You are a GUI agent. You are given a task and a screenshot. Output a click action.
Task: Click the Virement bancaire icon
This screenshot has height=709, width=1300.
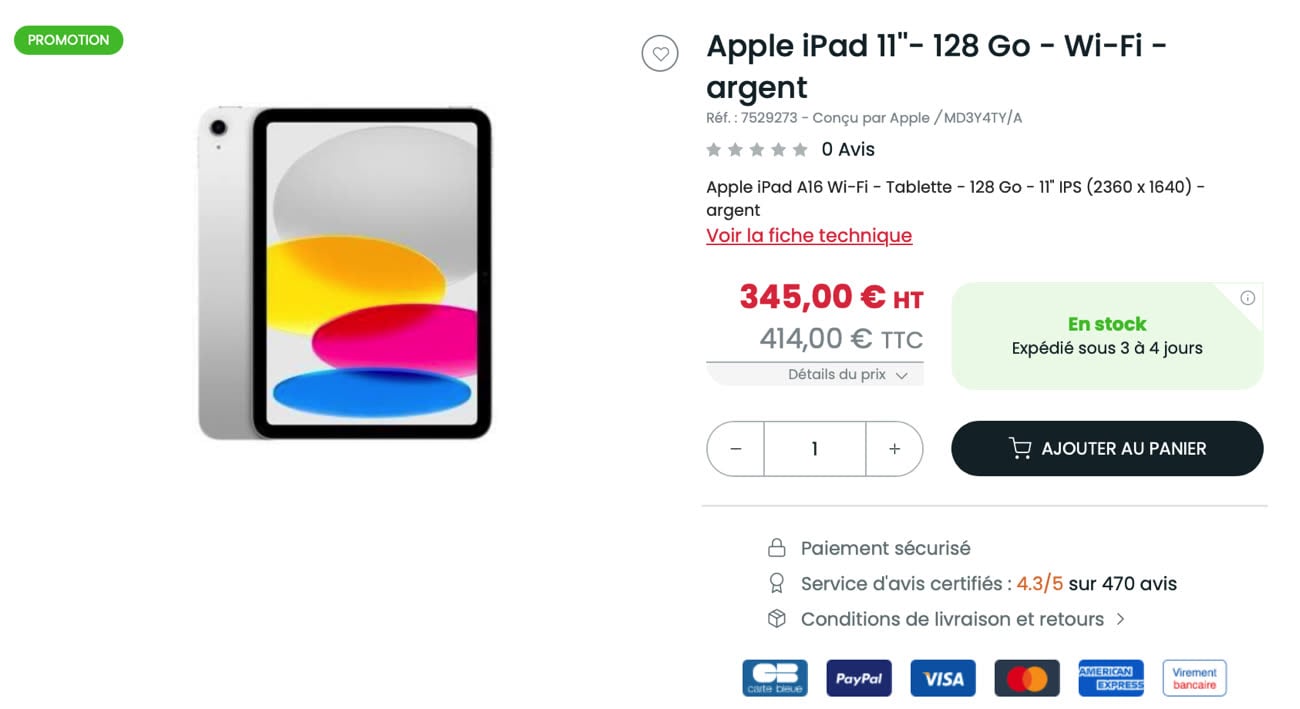click(x=1194, y=678)
